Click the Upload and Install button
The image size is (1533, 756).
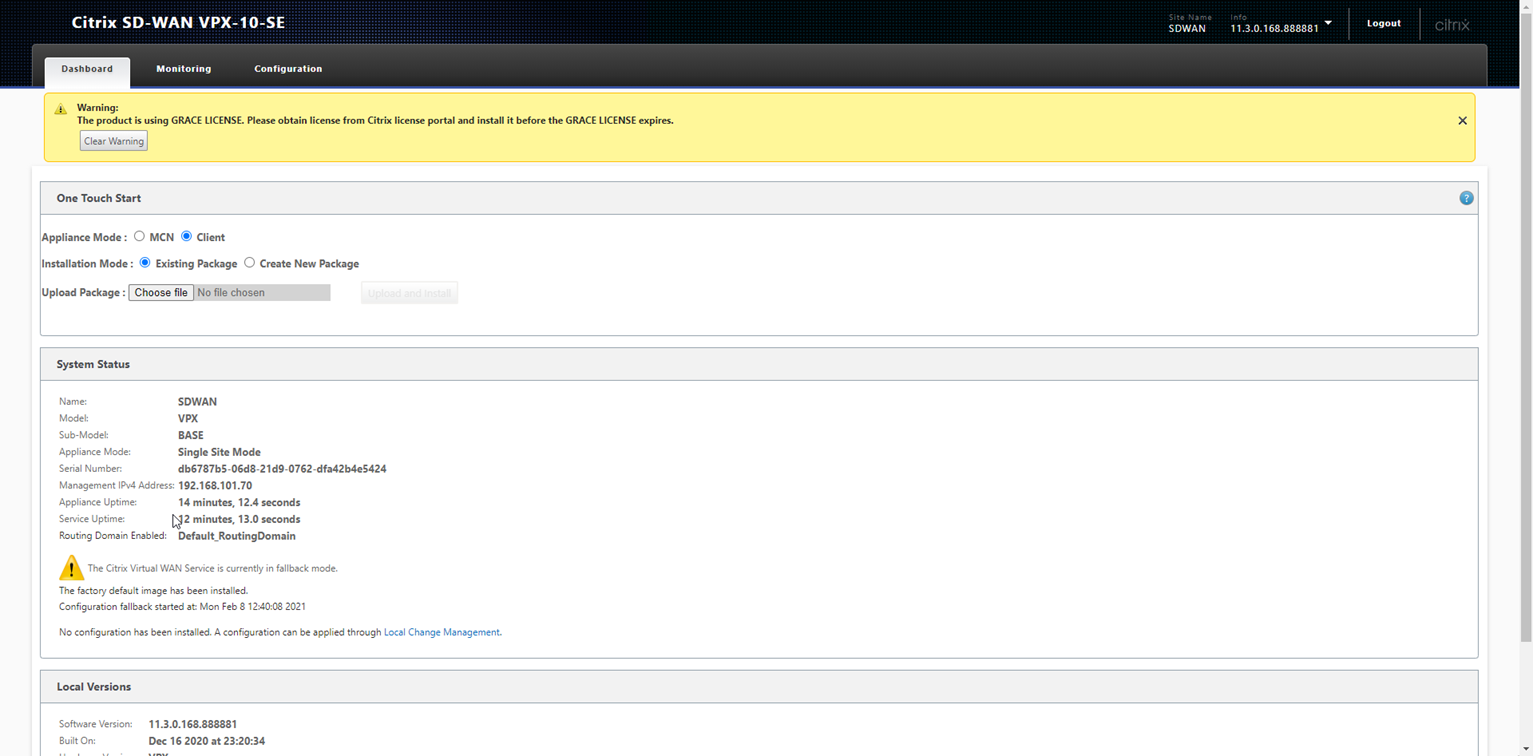click(409, 293)
